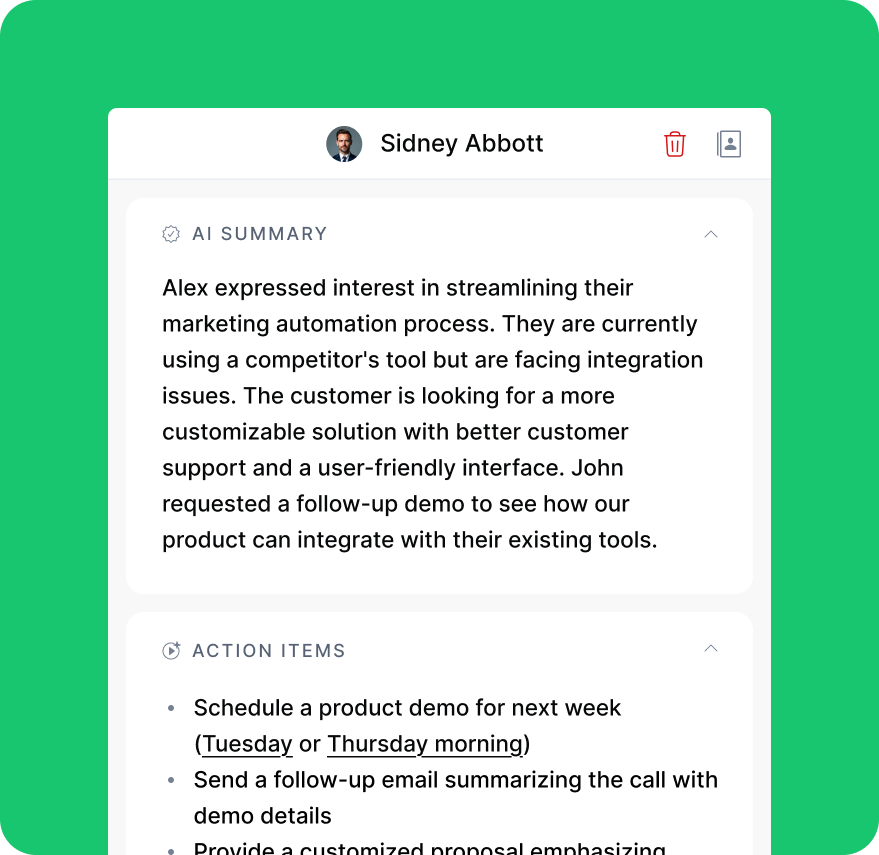879x855 pixels.
Task: Click the bullet next to the proposal item
Action: (x=172, y=848)
